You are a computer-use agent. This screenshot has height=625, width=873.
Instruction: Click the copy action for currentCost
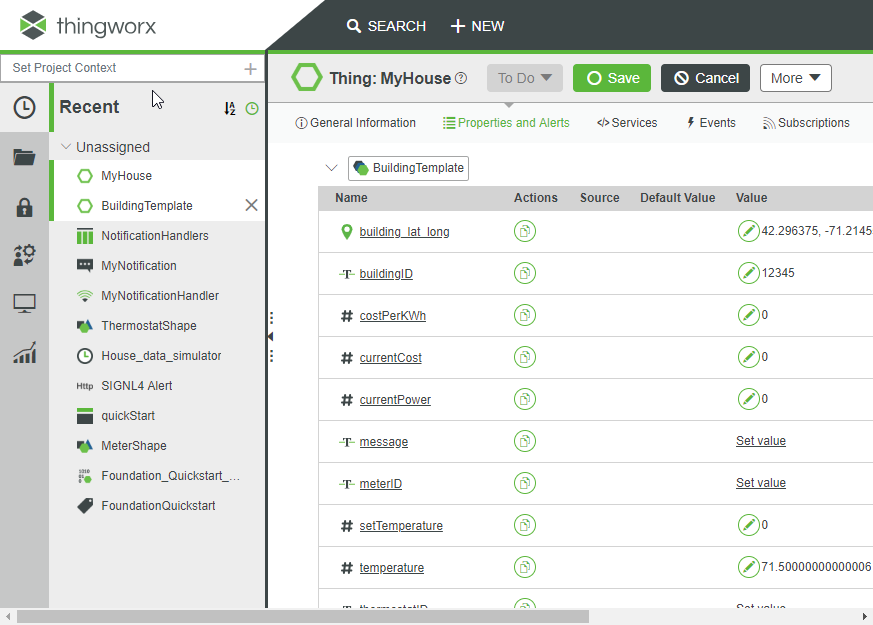coord(524,357)
